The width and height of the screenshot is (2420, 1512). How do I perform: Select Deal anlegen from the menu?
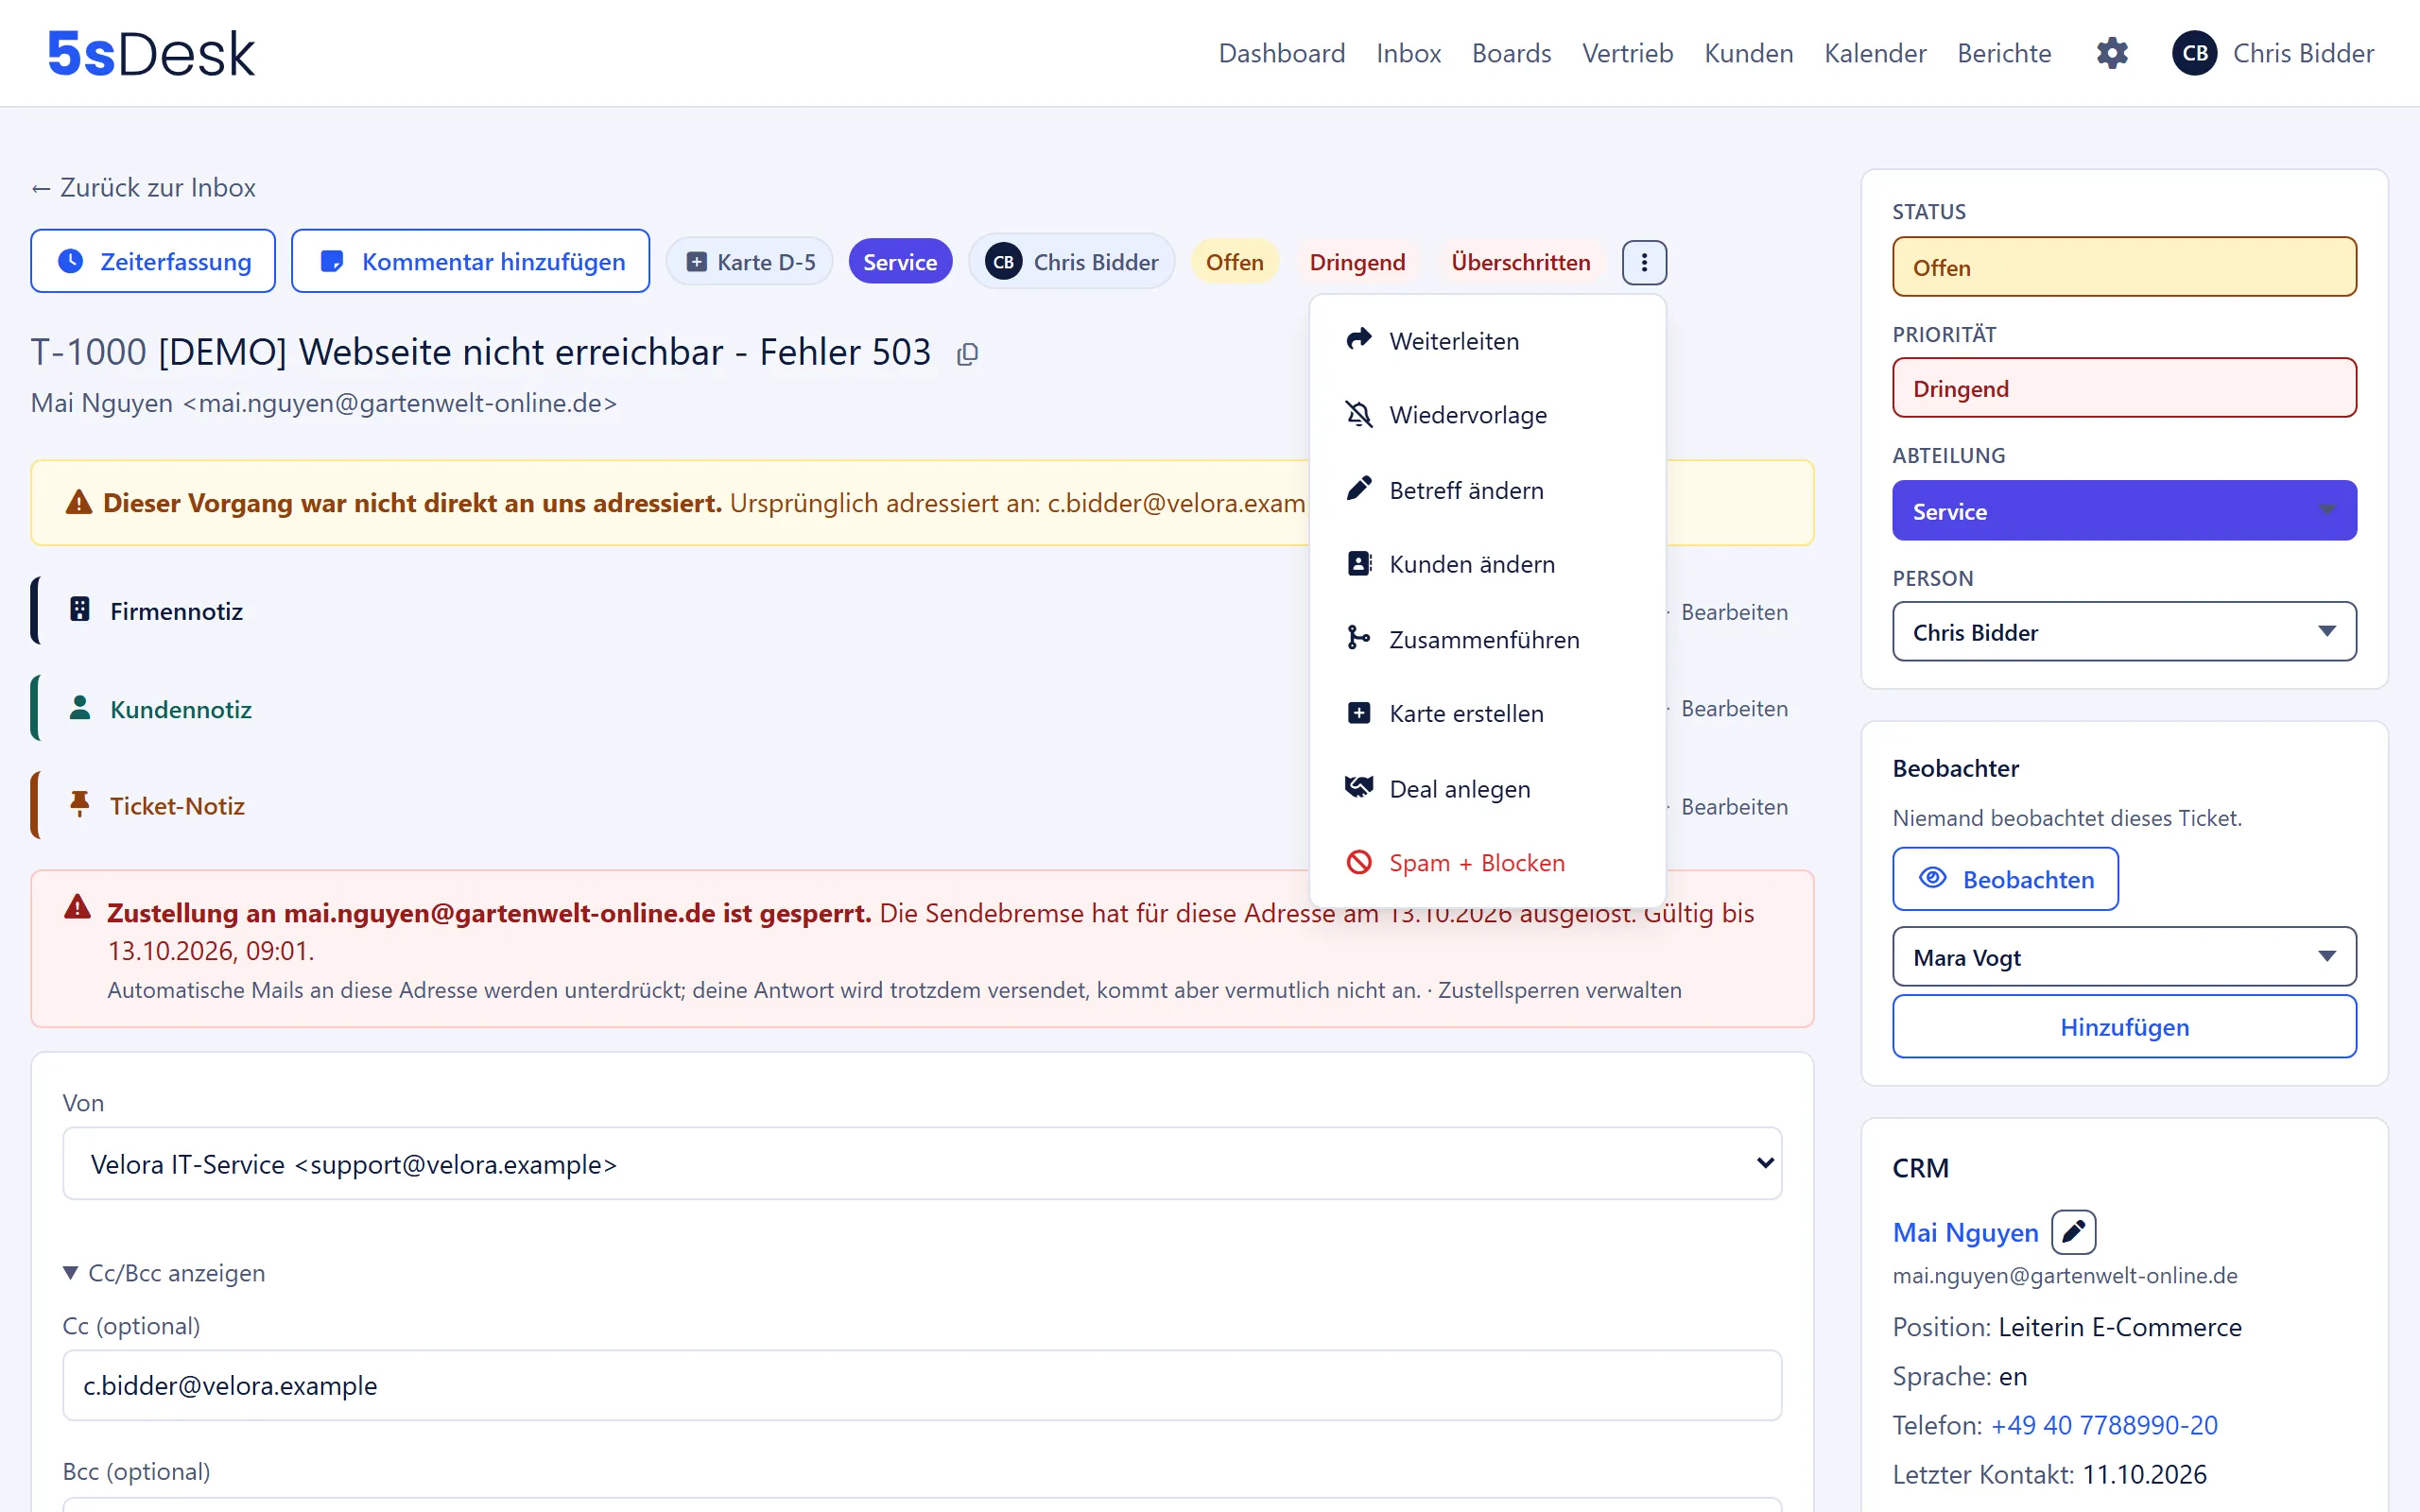pos(1487,789)
